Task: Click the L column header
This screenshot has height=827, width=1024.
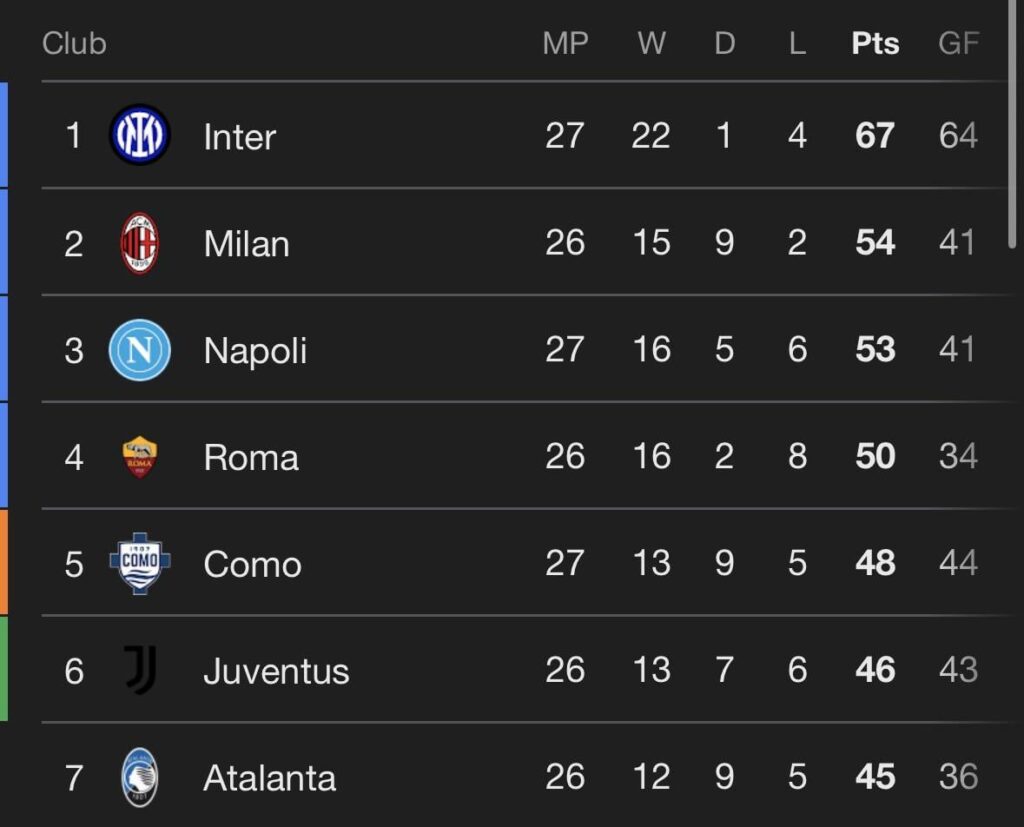Action: click(x=797, y=43)
